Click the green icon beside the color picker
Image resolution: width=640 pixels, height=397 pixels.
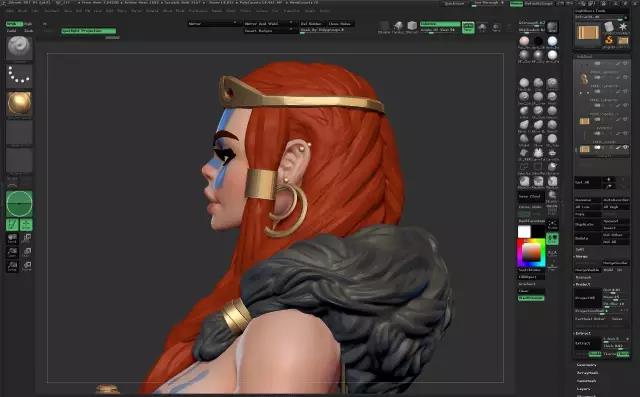552,239
